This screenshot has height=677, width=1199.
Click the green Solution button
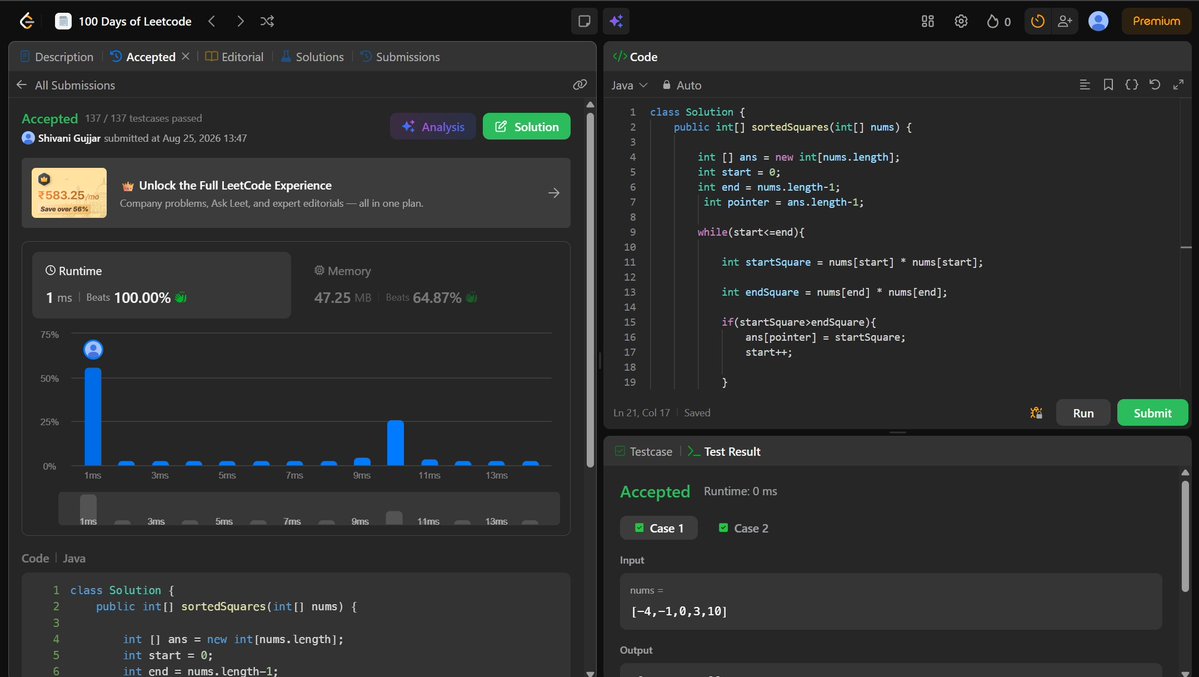pos(526,126)
